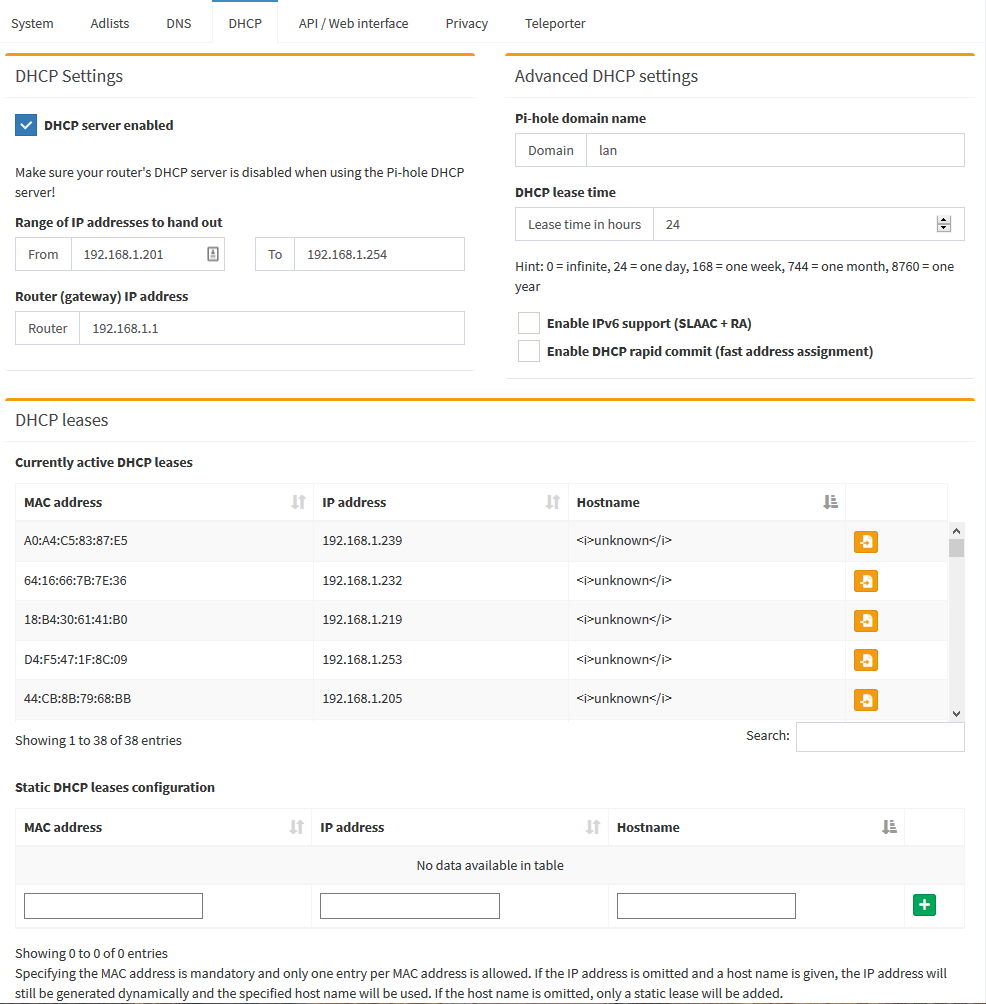The width and height of the screenshot is (986, 1004).
Task: Uncheck DHCP server enabled checkbox
Action: [x=26, y=125]
